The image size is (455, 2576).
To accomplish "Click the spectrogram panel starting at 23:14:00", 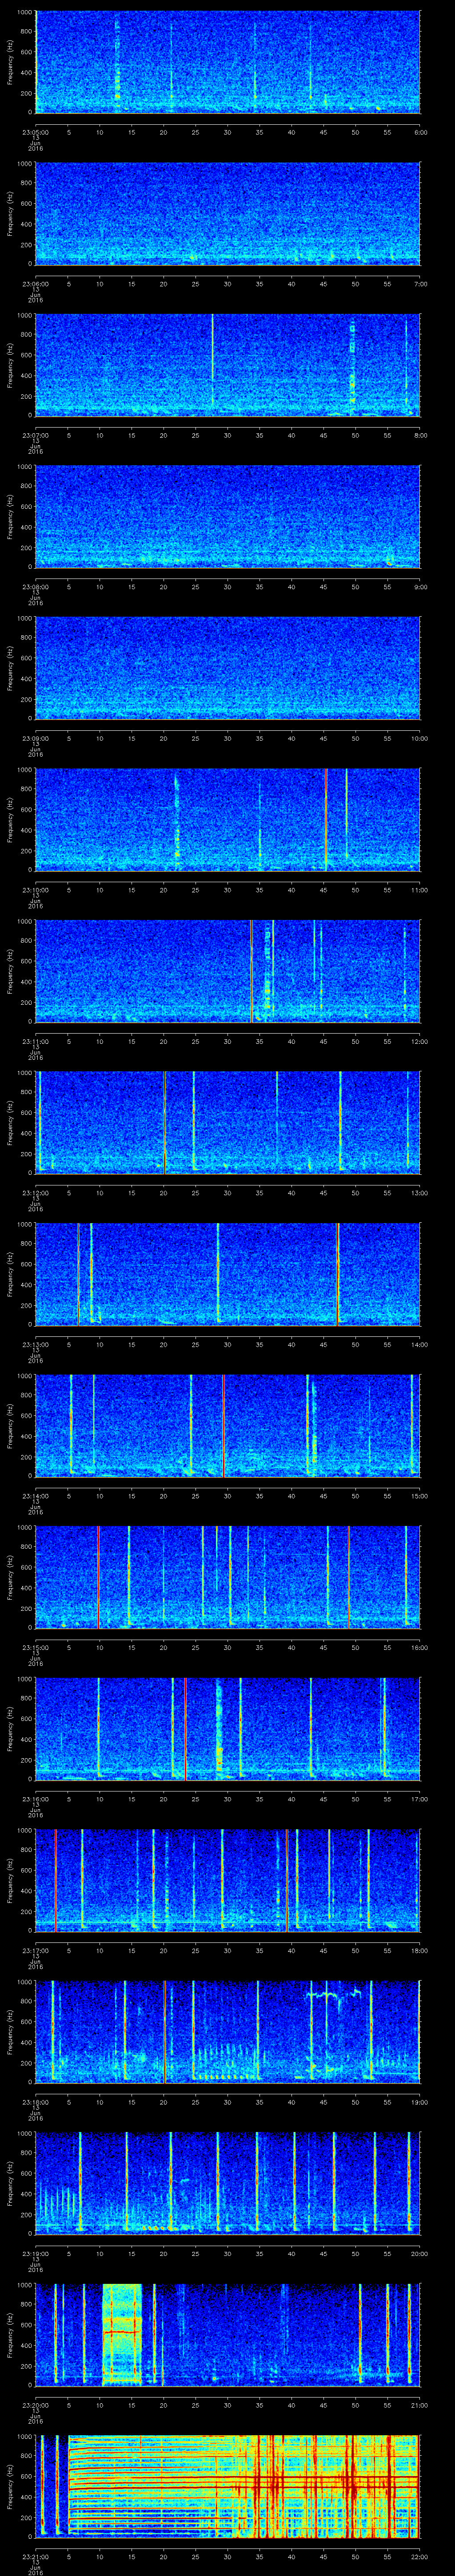I will [x=227, y=1426].
